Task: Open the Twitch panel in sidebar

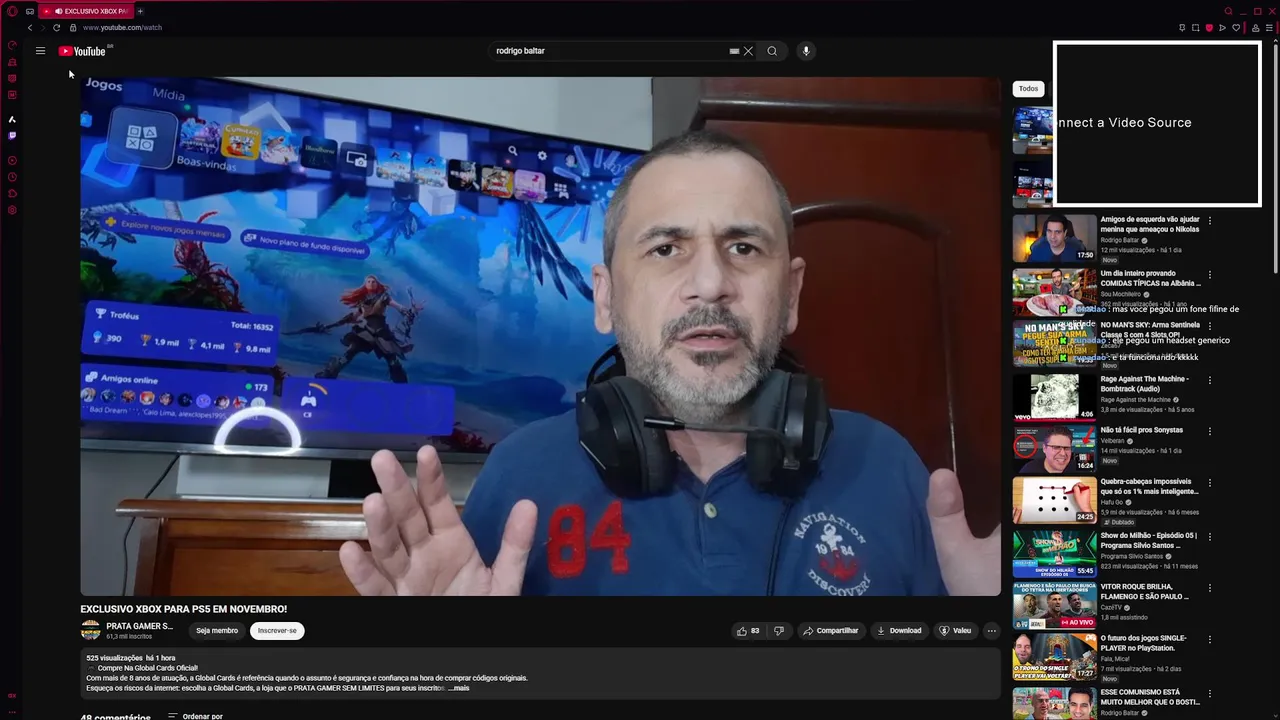Action: pyautogui.click(x=12, y=135)
